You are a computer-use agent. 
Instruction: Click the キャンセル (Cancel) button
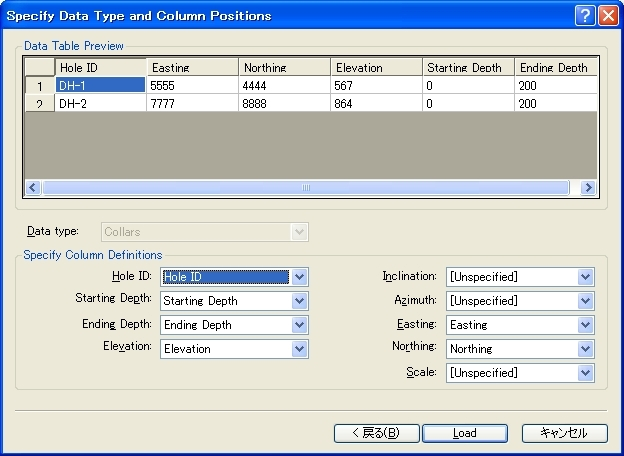(564, 433)
